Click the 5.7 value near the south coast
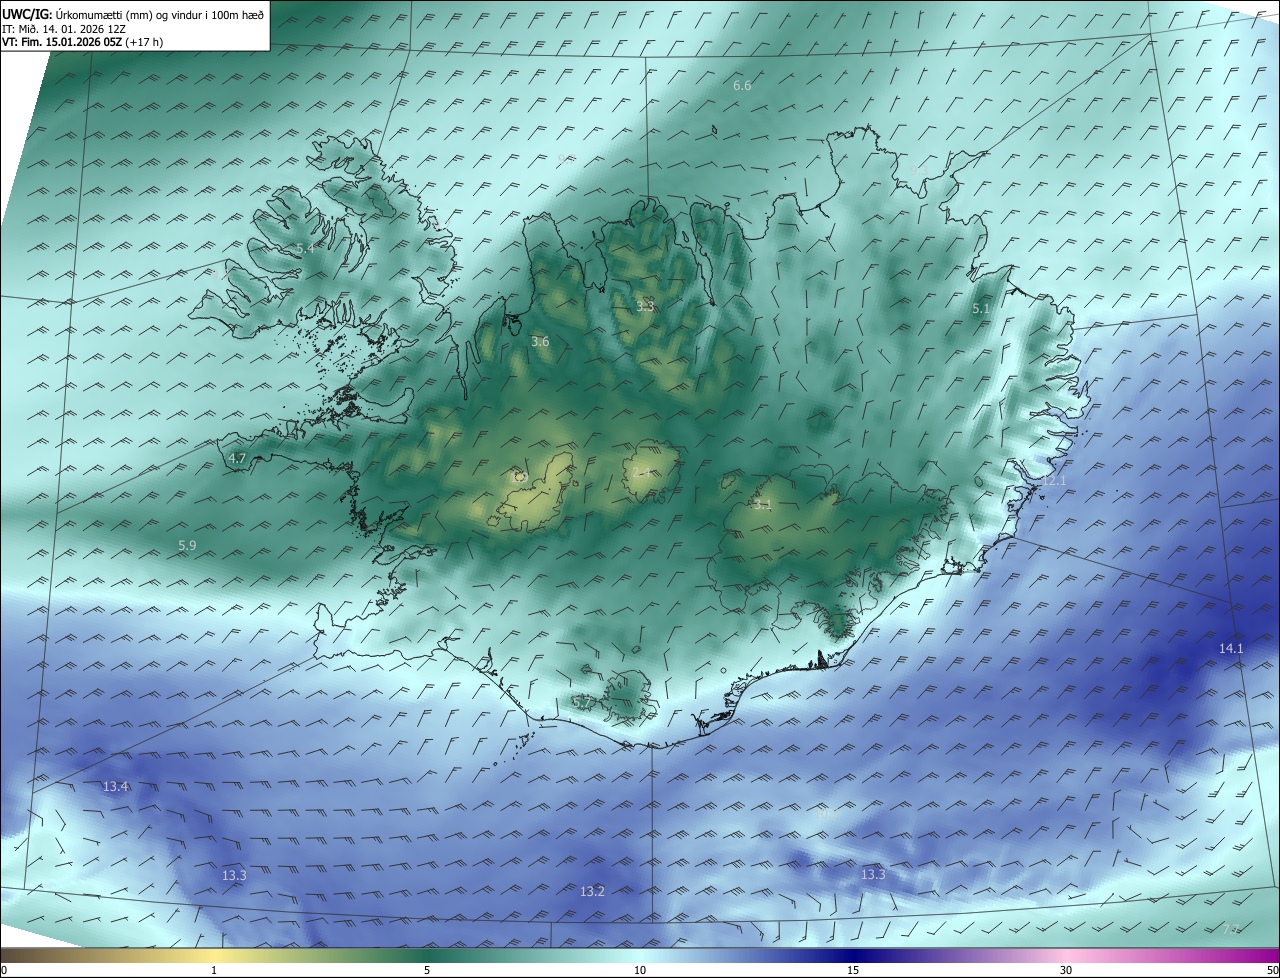 tap(581, 703)
